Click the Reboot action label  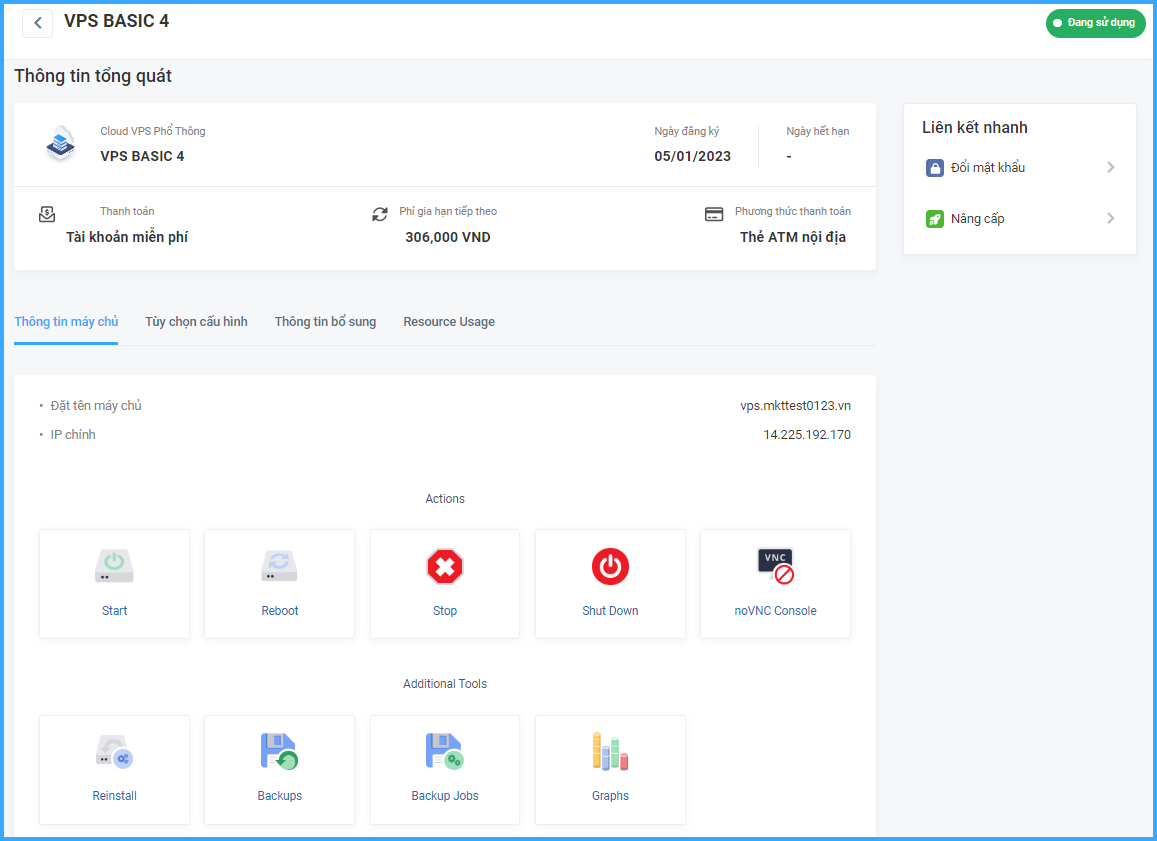coord(280,611)
